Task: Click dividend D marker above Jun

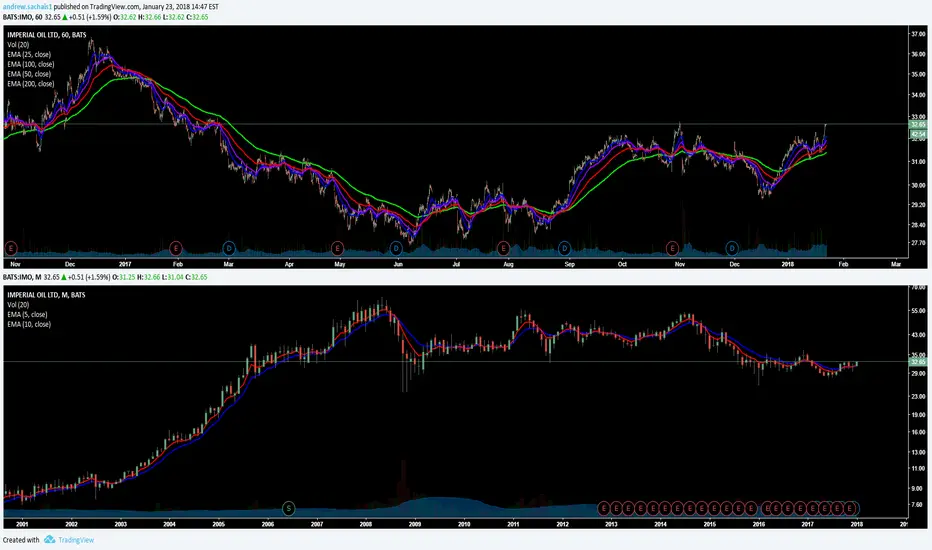Action: [x=396, y=247]
